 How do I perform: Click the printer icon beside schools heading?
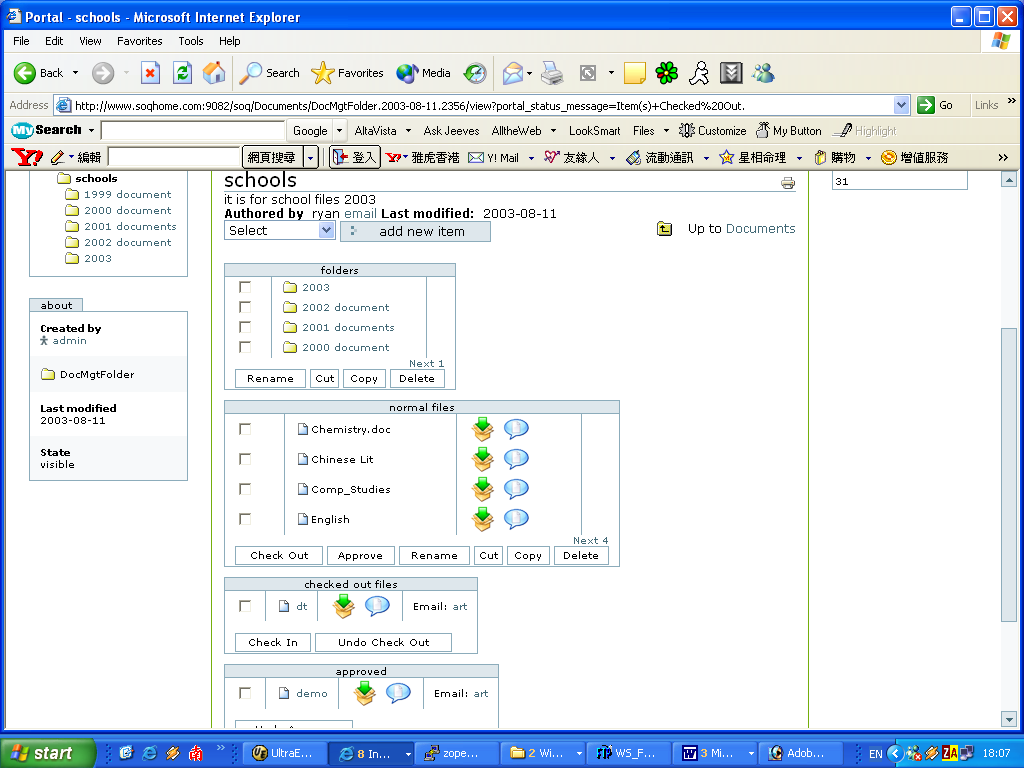pos(788,183)
